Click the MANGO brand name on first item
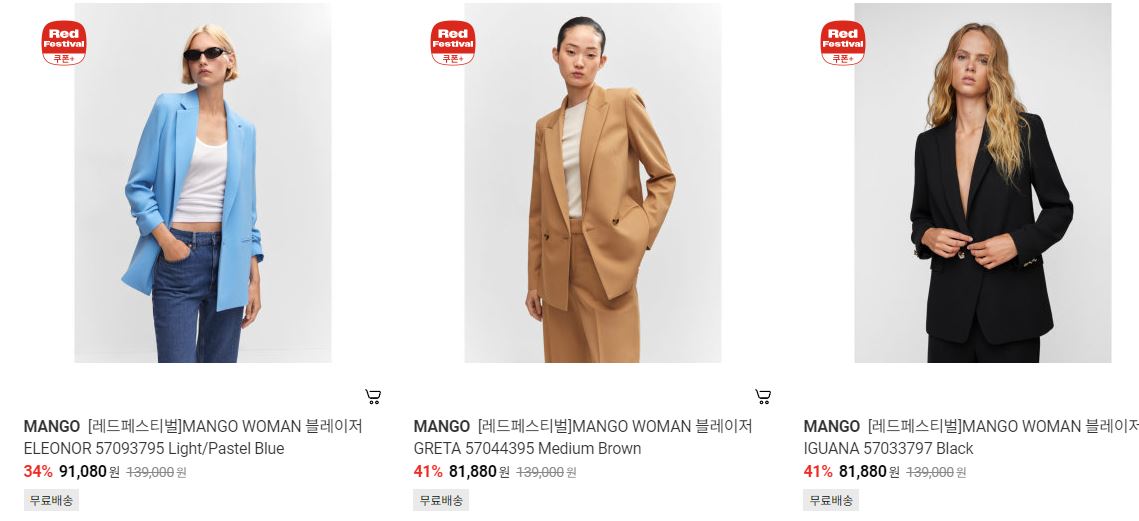This screenshot has width=1139, height=521. tap(52, 427)
